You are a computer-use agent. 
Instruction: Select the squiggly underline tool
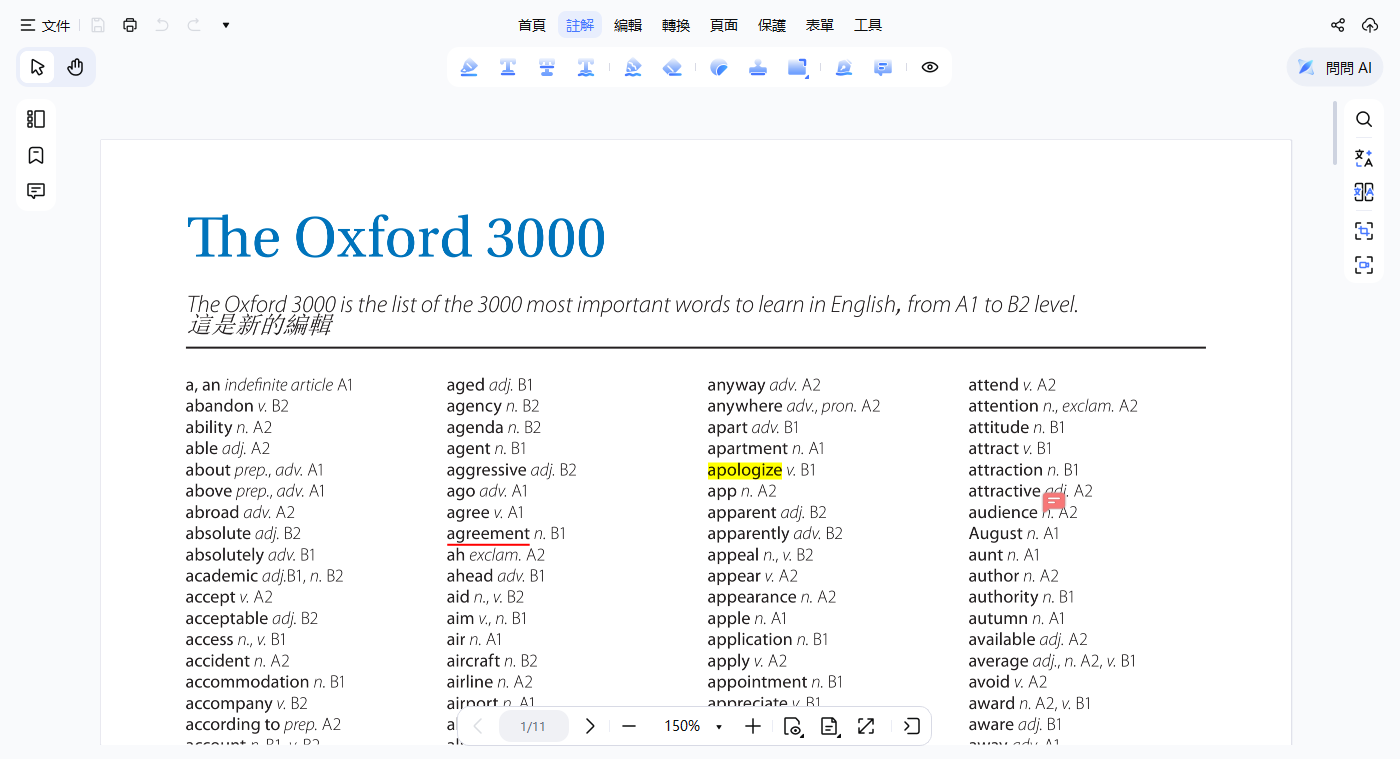click(x=586, y=67)
